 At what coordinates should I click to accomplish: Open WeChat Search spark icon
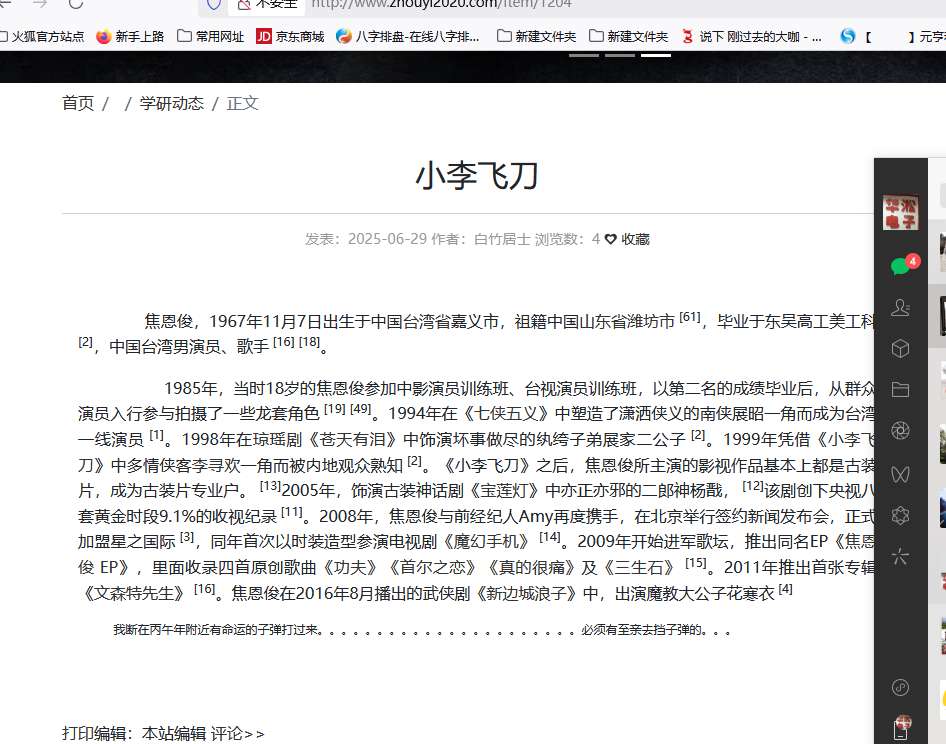900,556
